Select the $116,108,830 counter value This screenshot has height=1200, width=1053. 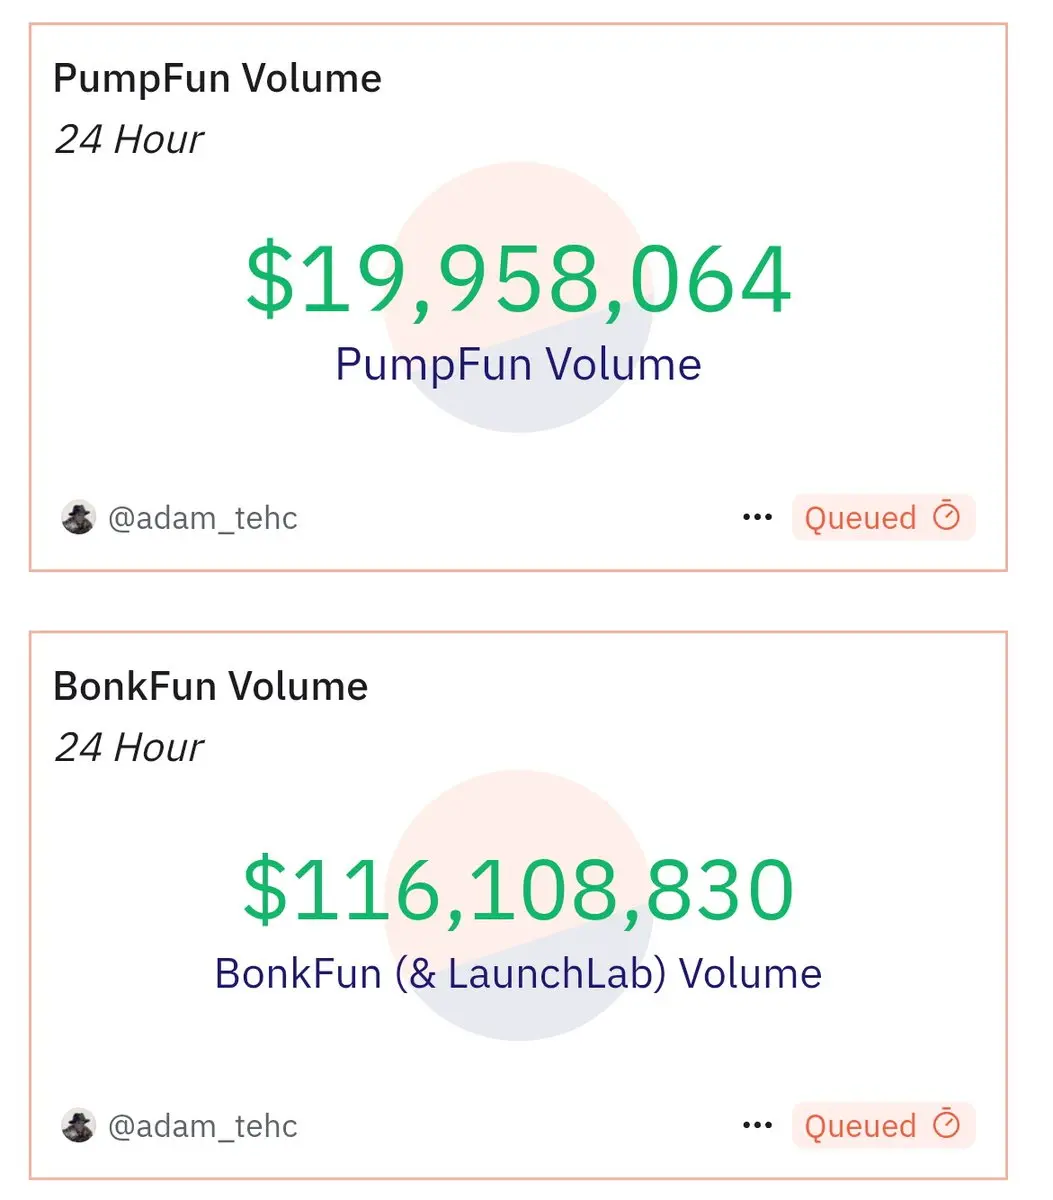click(x=519, y=889)
